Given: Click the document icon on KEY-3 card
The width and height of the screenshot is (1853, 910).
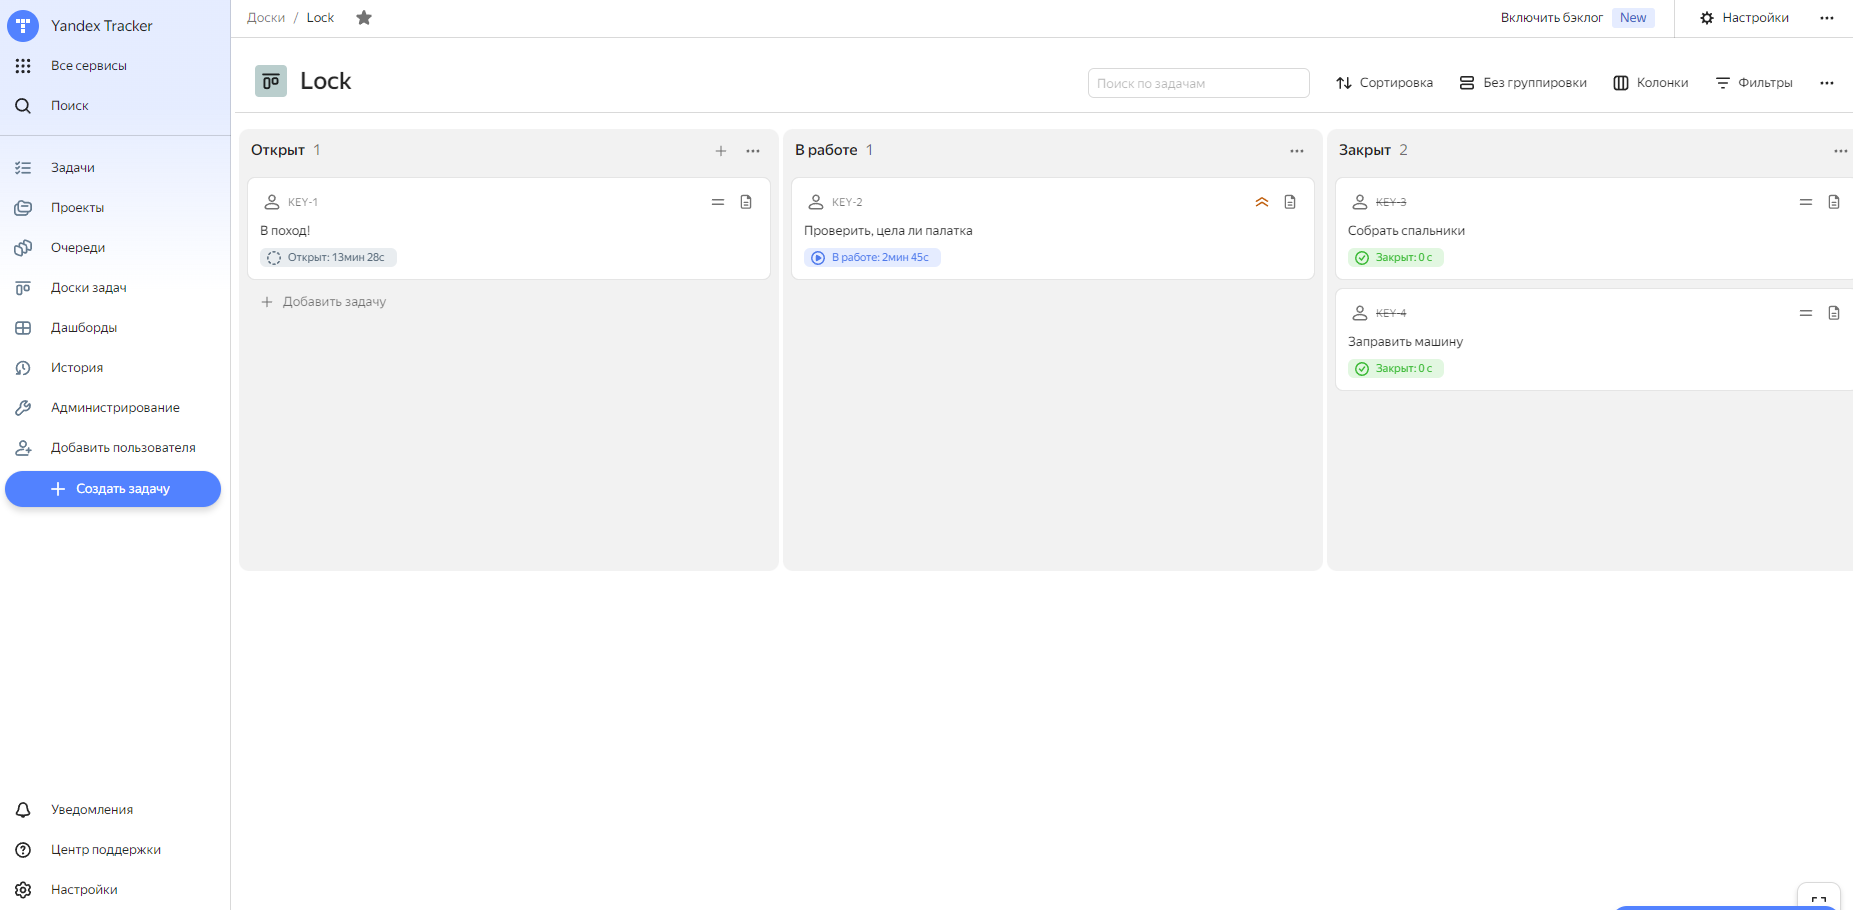Looking at the screenshot, I should (x=1834, y=202).
